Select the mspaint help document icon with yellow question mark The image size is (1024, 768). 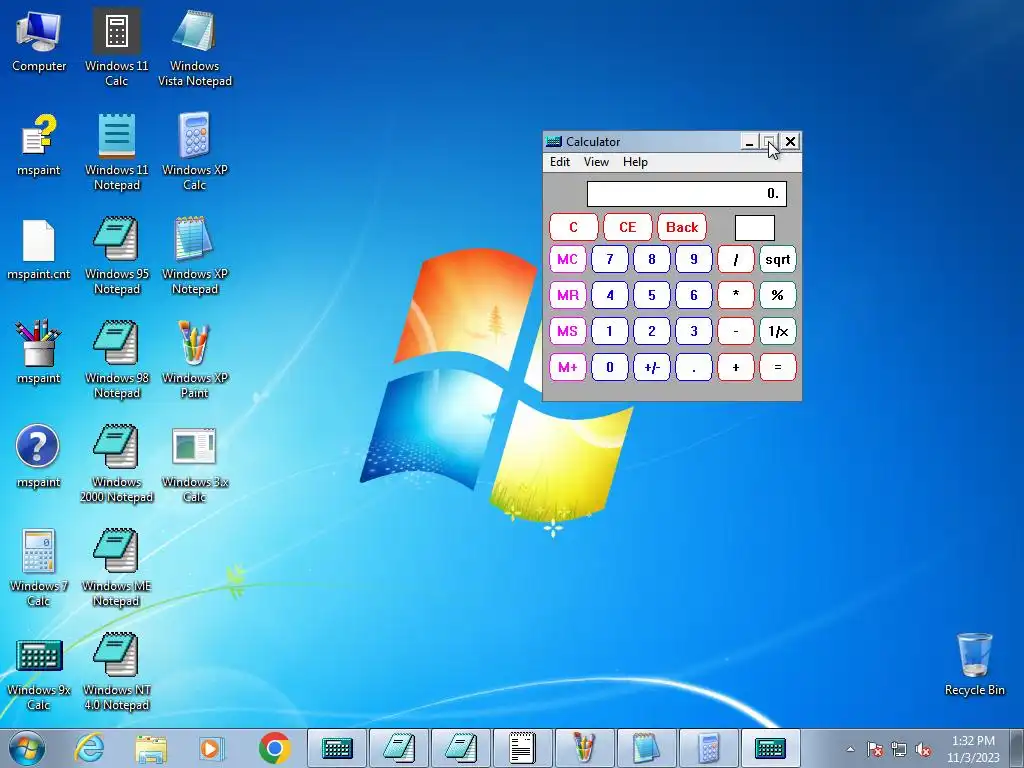point(39,145)
